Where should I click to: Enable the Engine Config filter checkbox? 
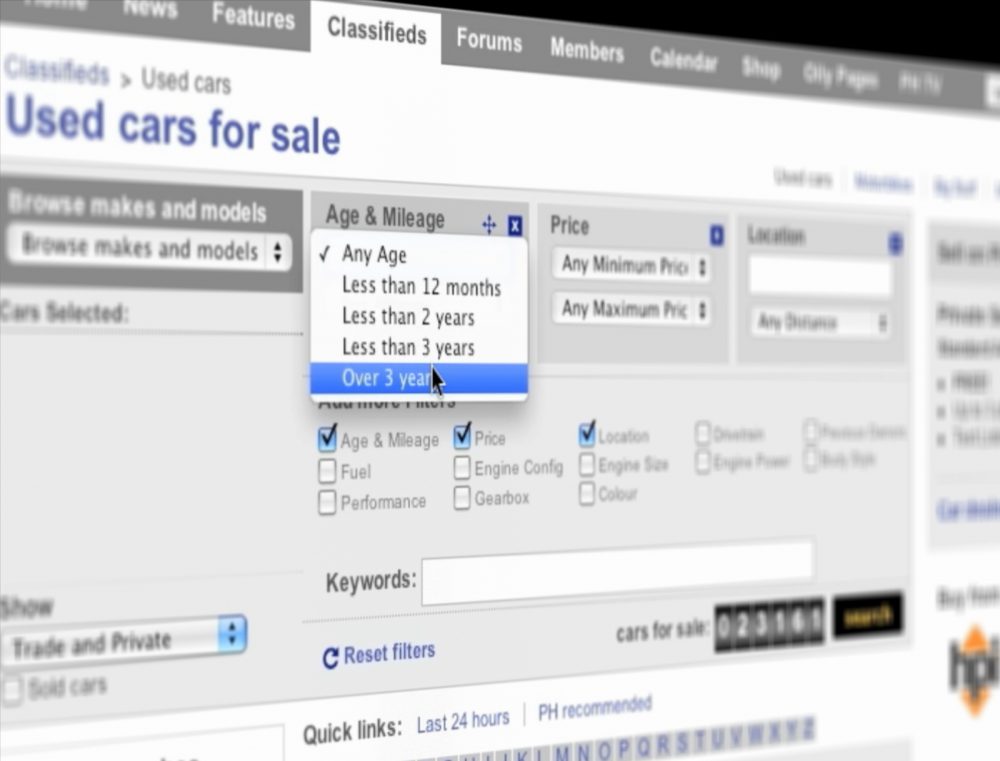[462, 468]
